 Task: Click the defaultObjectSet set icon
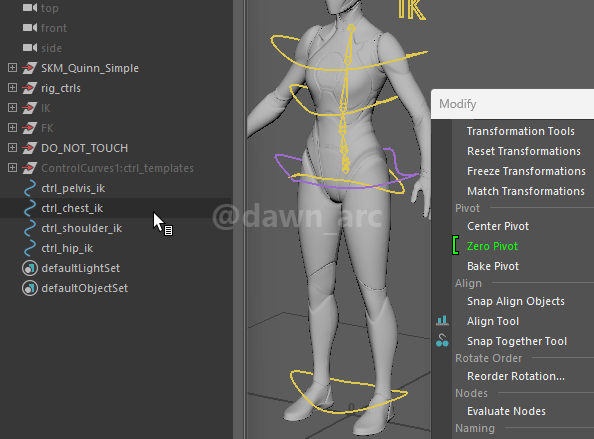tap(30, 288)
